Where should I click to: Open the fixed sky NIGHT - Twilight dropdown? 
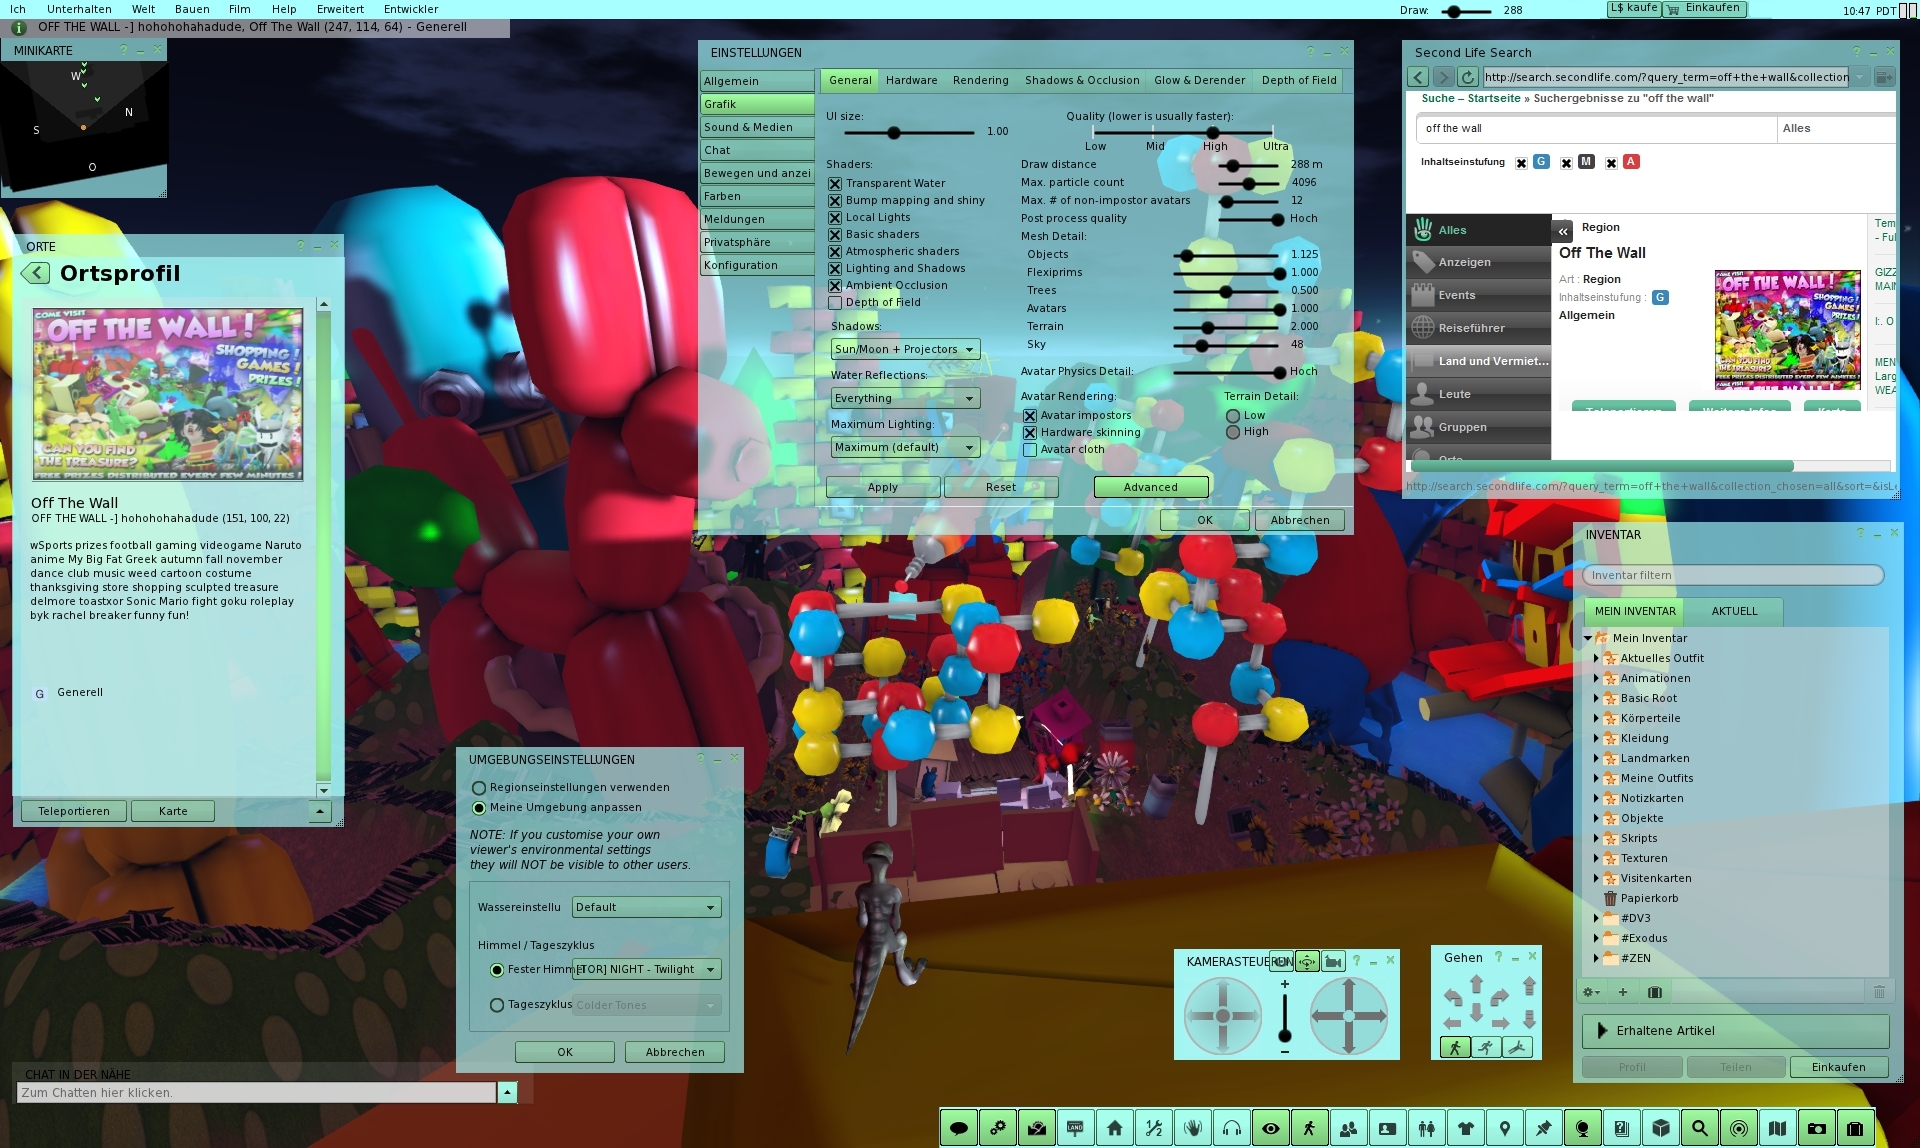[x=647, y=969]
